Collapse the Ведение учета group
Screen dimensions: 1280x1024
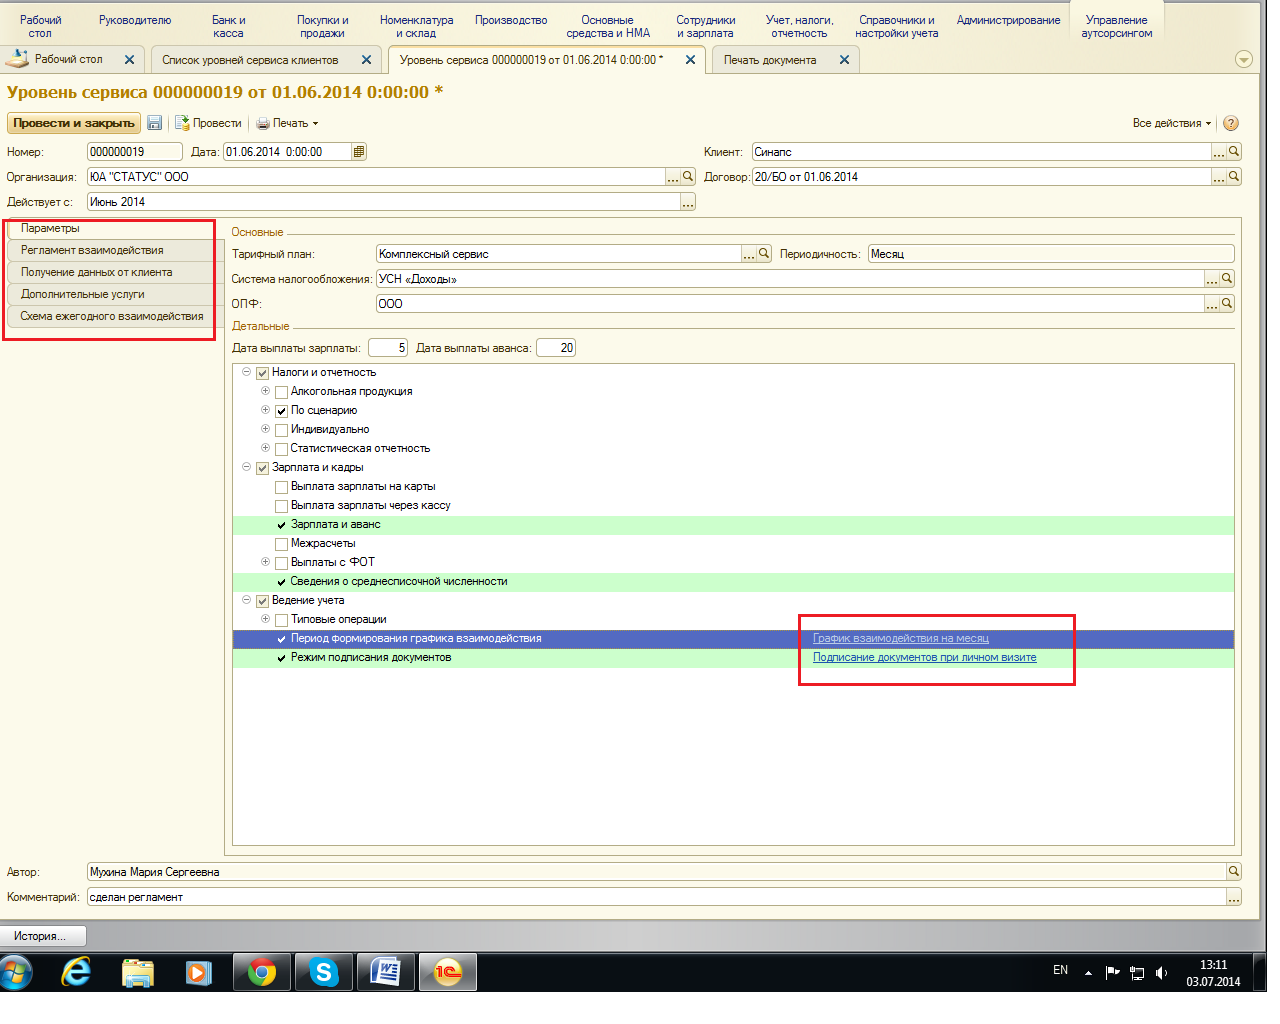[246, 600]
